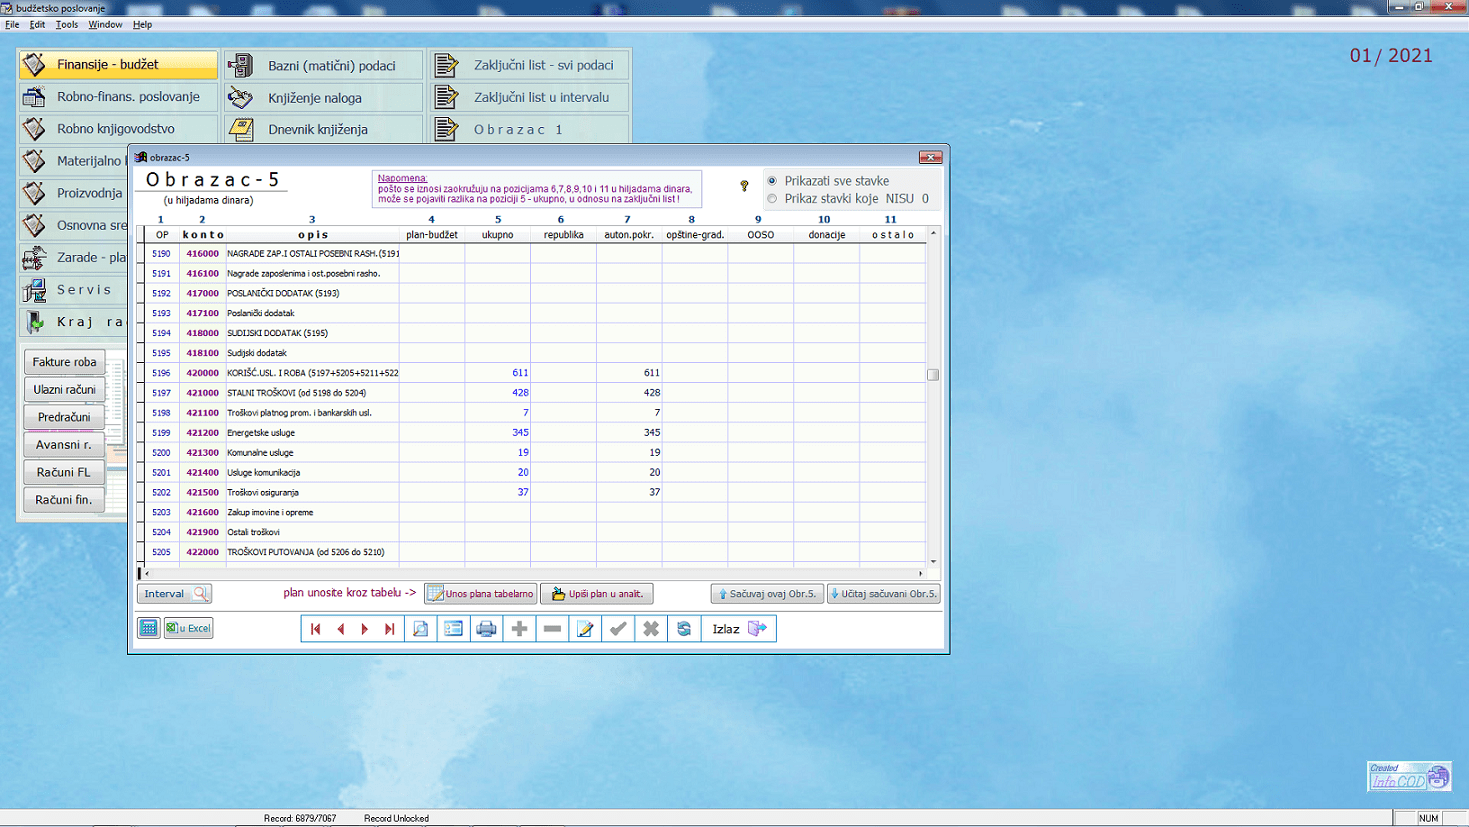
Task: Delete record with minus icon
Action: (x=552, y=629)
